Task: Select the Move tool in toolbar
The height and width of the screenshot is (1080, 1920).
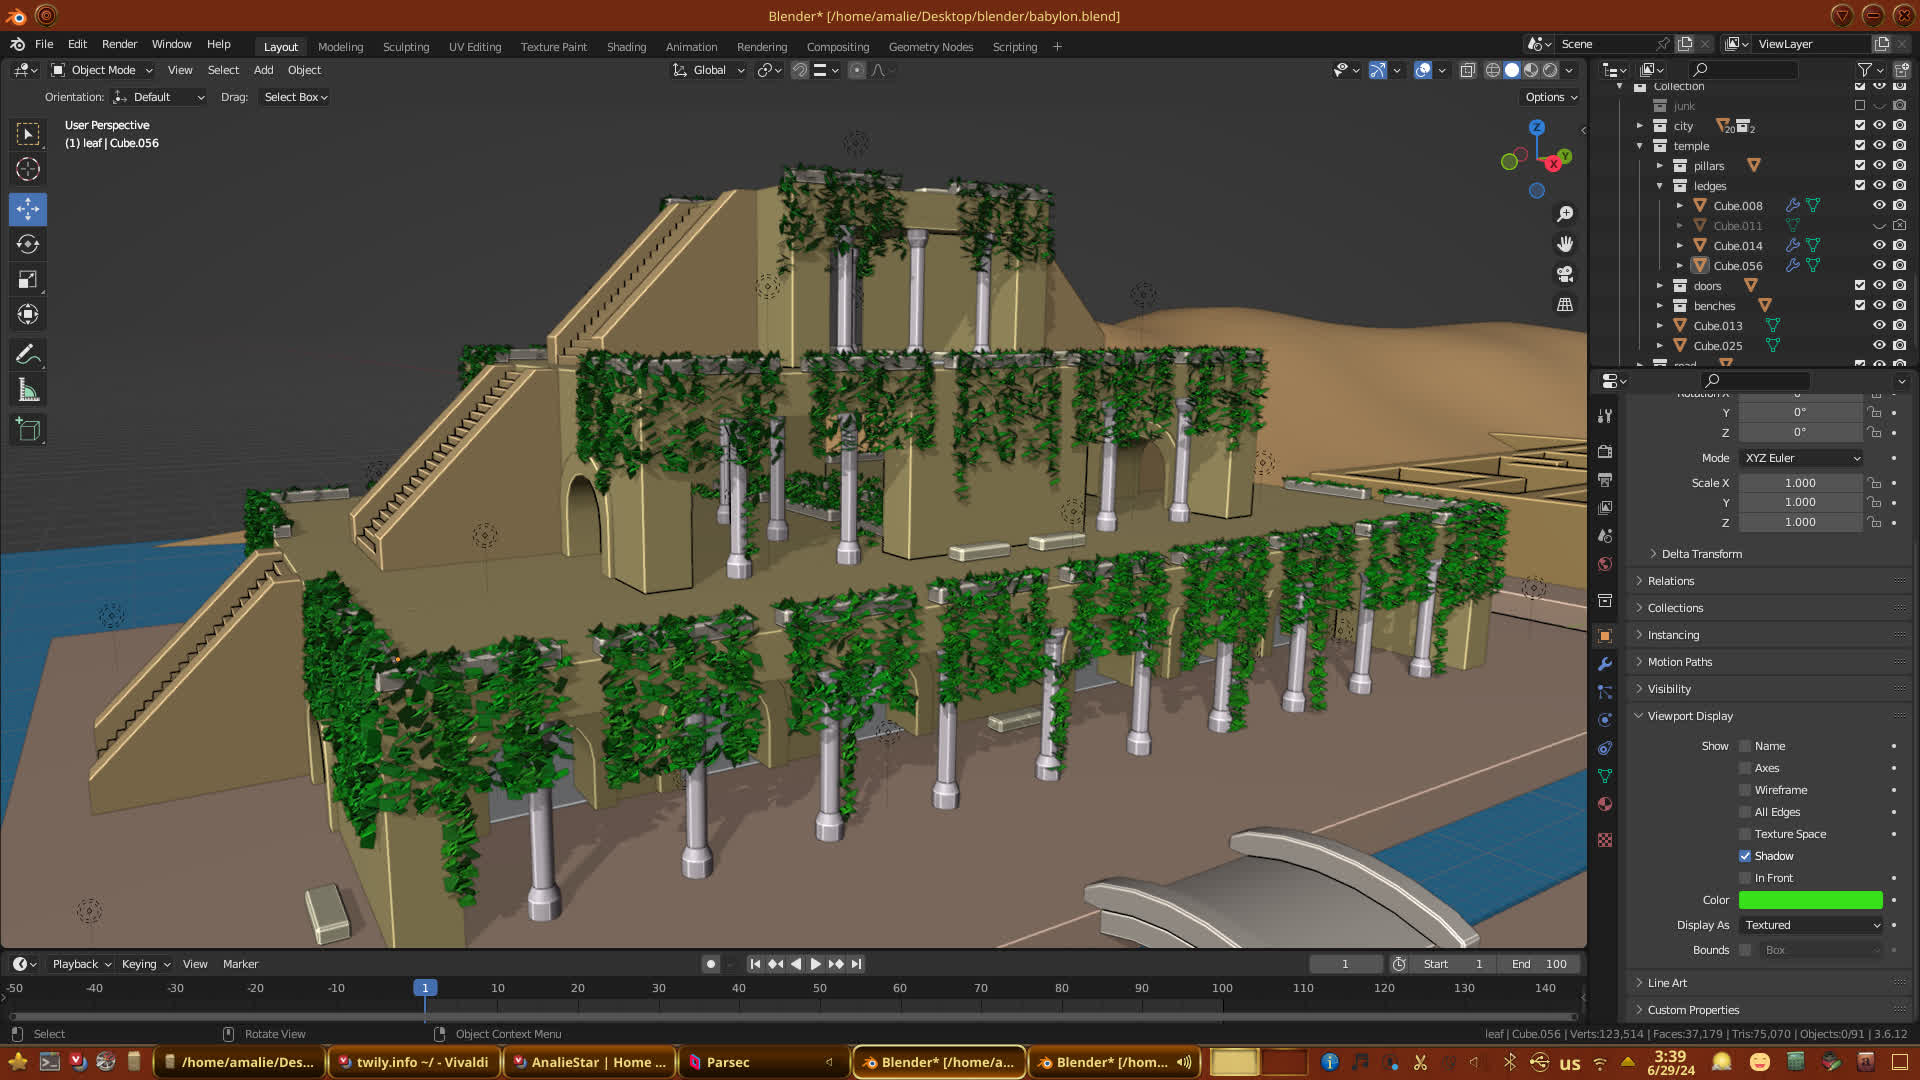Action: [28, 209]
